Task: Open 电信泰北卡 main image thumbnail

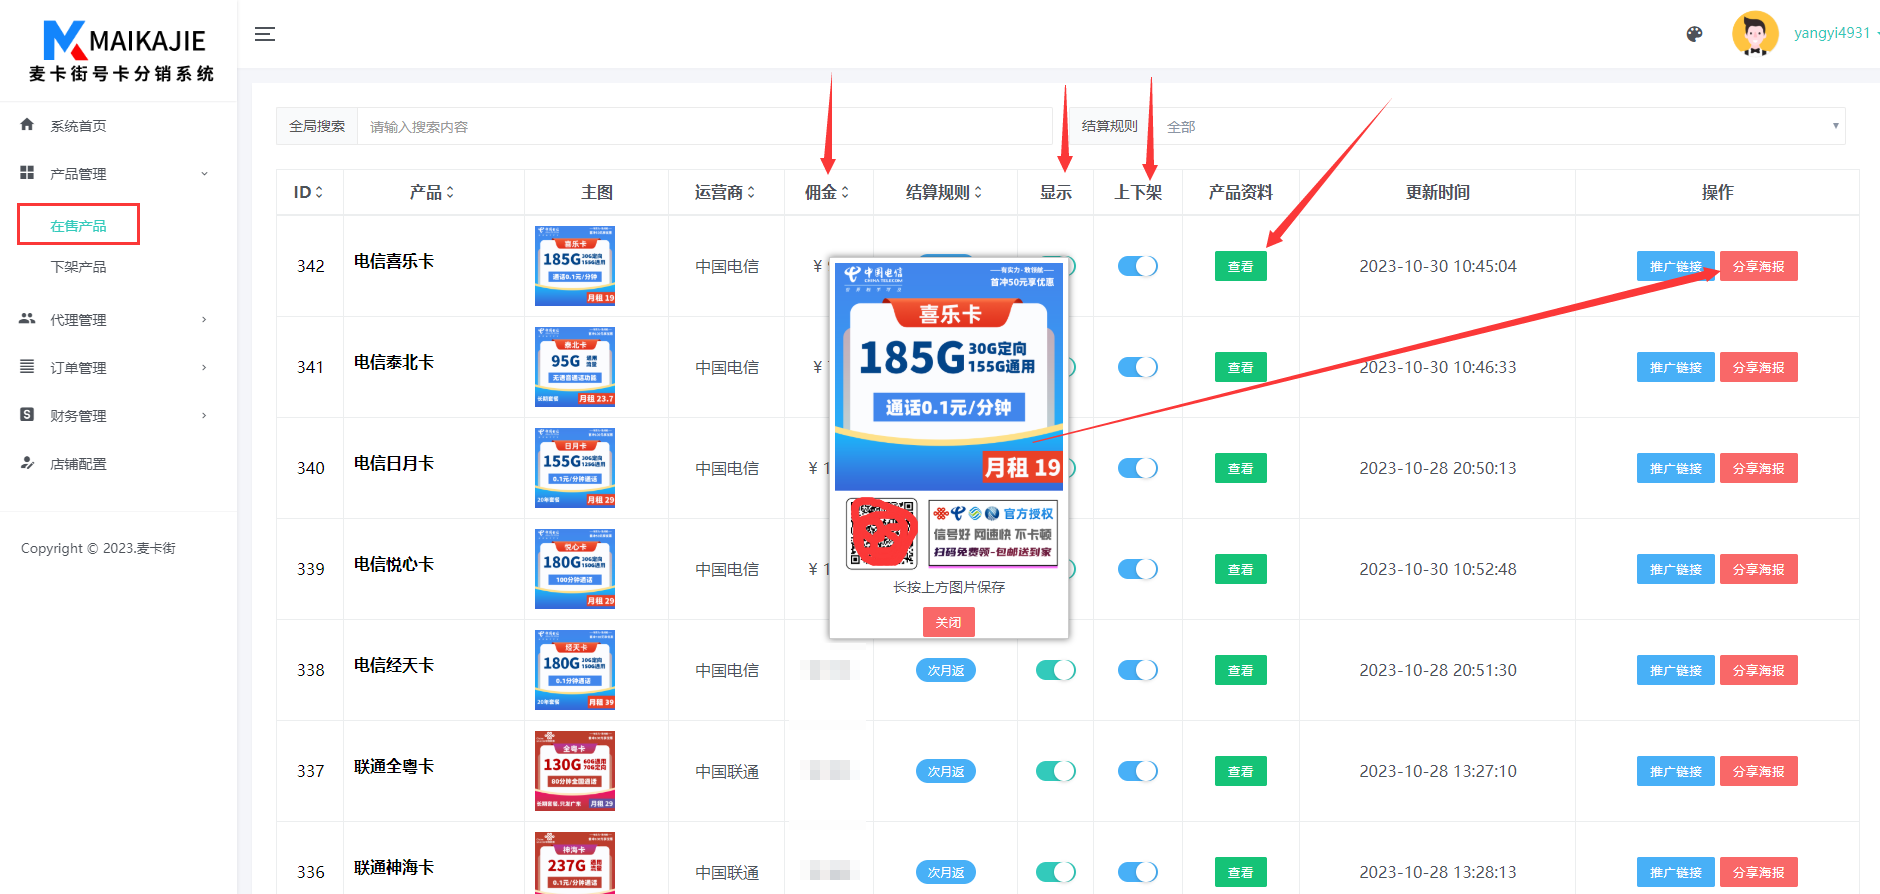Action: 575,366
